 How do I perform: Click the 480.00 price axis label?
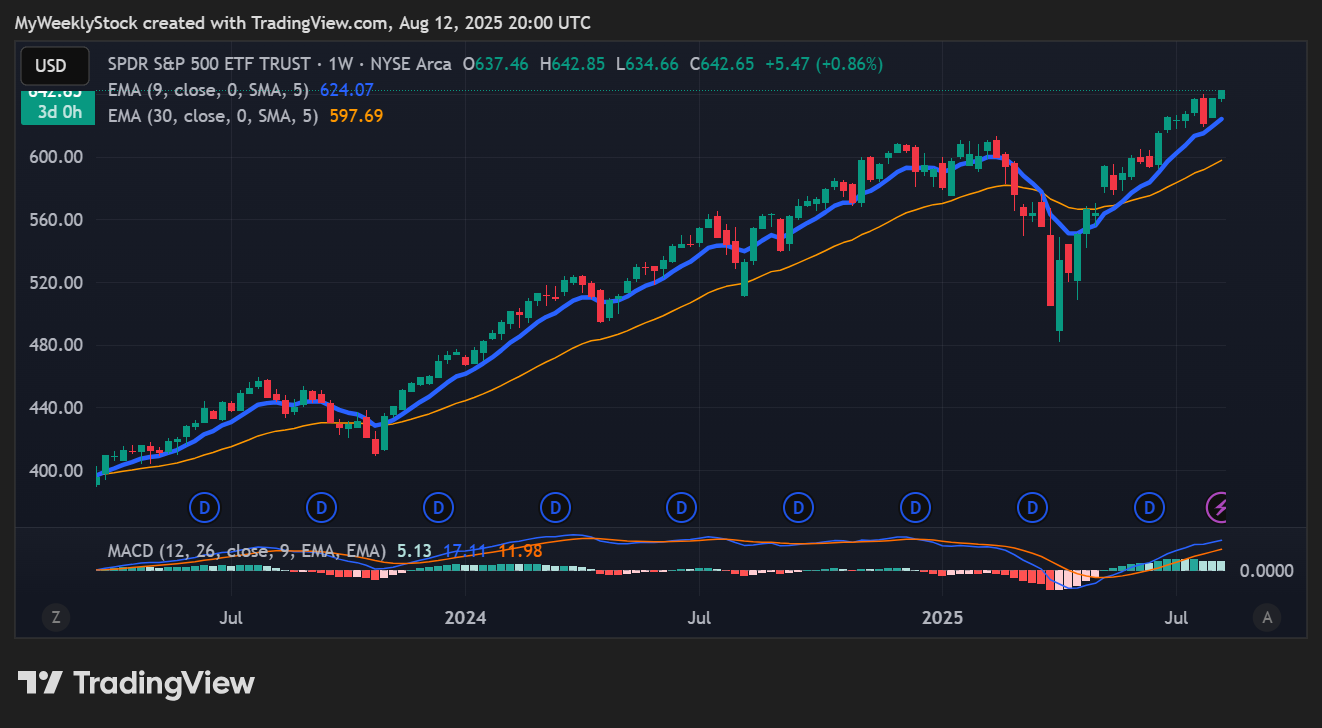(55, 345)
